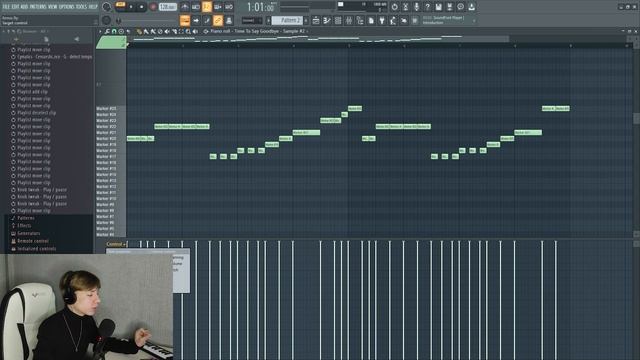The width and height of the screenshot is (640, 360).
Task: Toggle step editing mode
Action: click(207, 20)
